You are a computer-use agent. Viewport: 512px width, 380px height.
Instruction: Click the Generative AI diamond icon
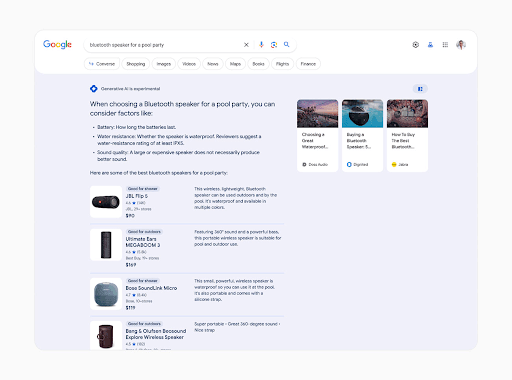coord(94,89)
